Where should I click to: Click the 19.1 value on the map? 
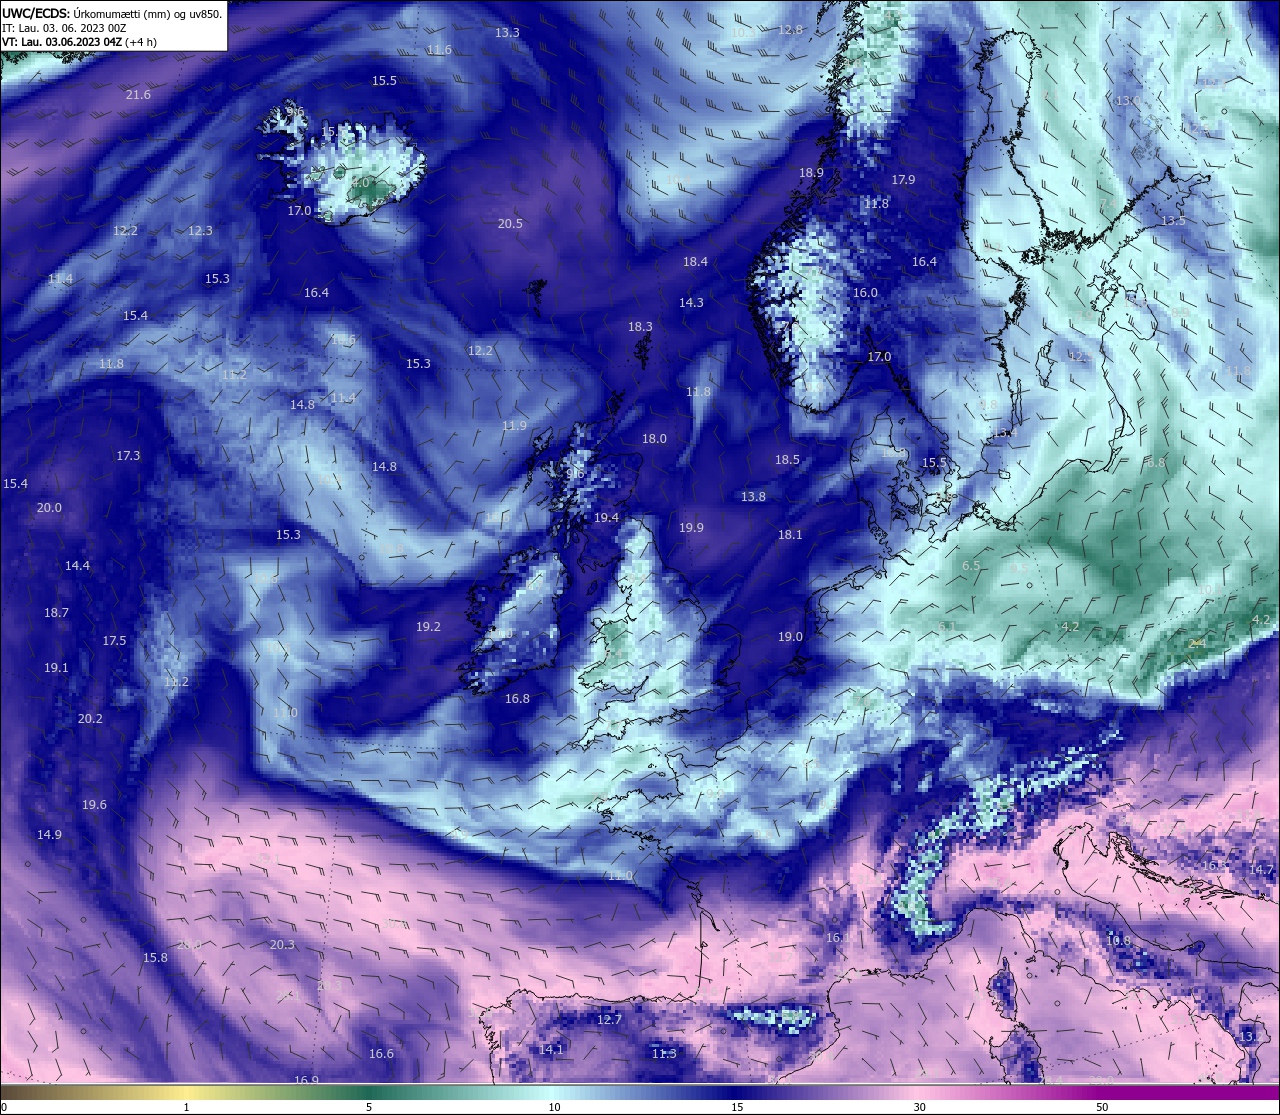pyautogui.click(x=56, y=668)
